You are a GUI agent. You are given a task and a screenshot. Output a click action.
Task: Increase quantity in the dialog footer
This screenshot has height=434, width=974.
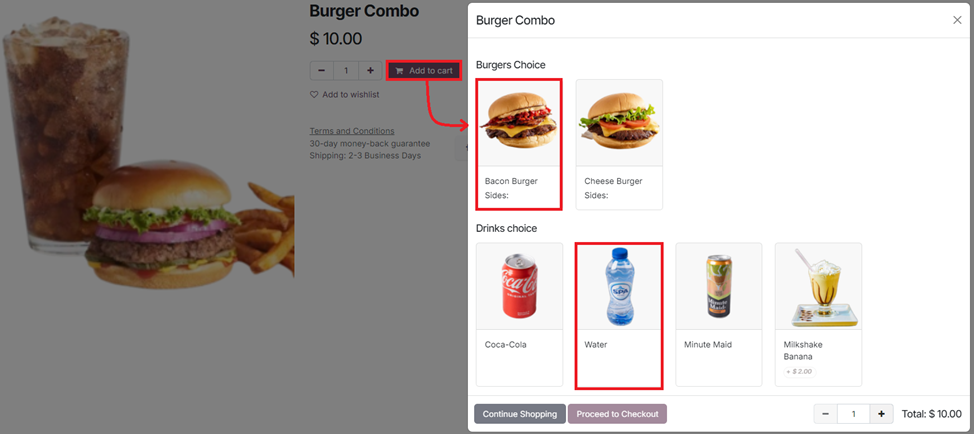881,414
